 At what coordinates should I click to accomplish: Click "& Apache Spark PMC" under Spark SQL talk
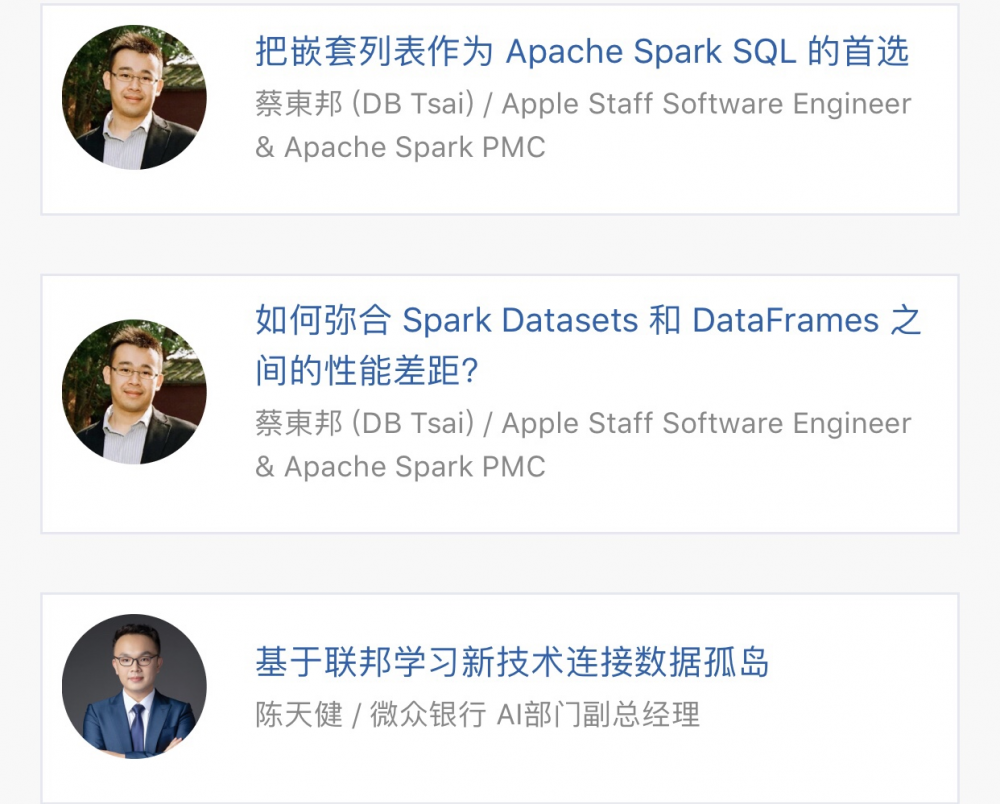tap(400, 147)
